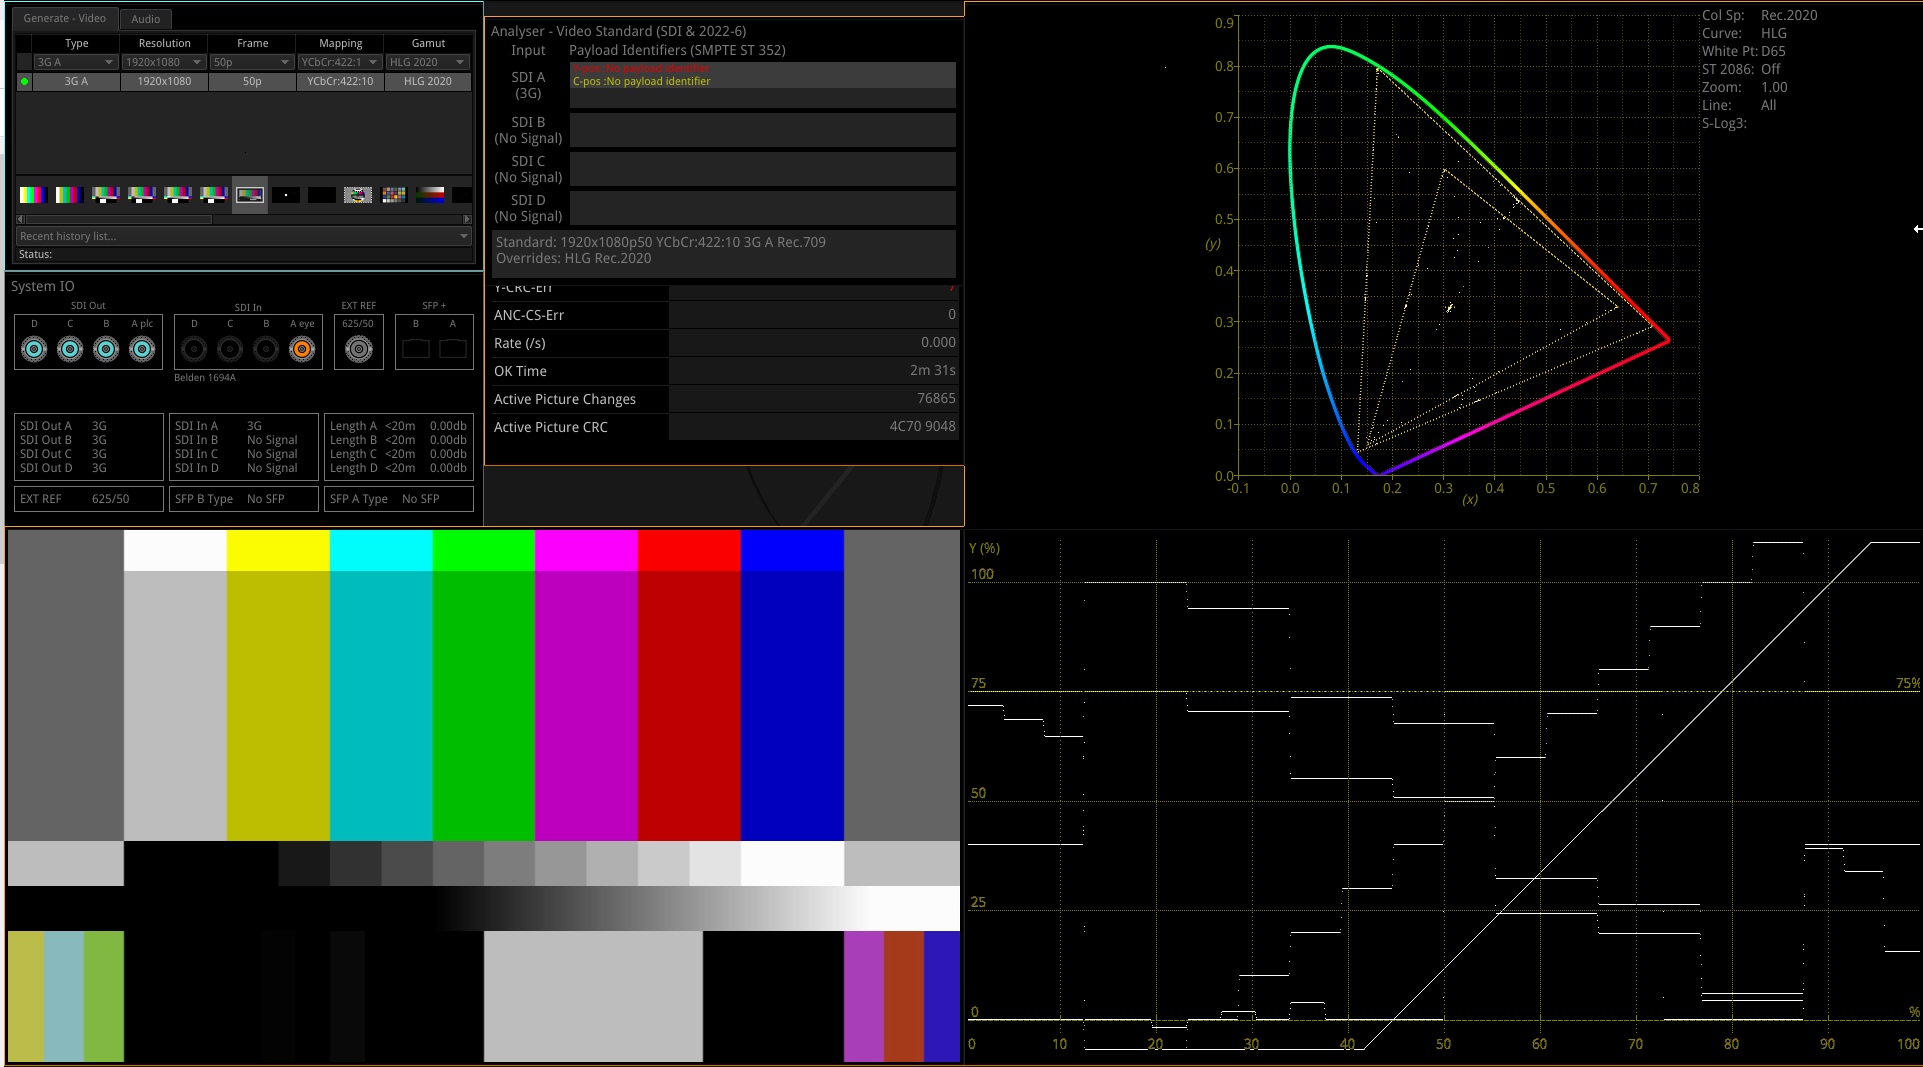Click the SDI In B connector

click(x=266, y=349)
